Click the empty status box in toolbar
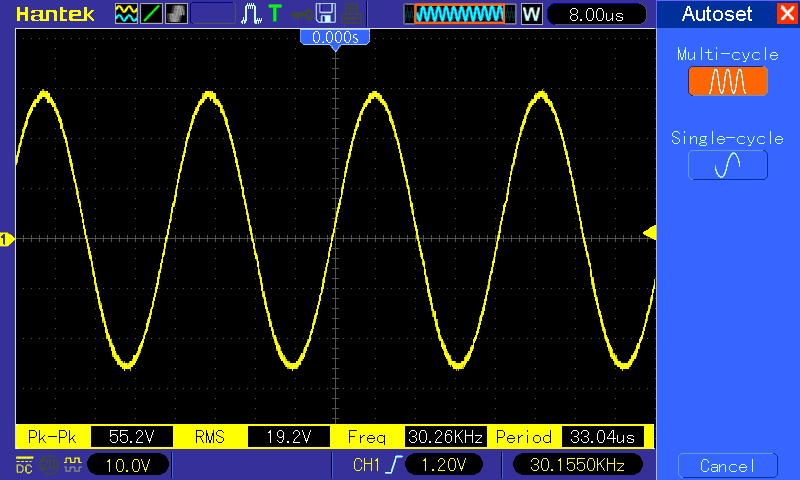Image resolution: width=800 pixels, height=480 pixels. [x=213, y=14]
